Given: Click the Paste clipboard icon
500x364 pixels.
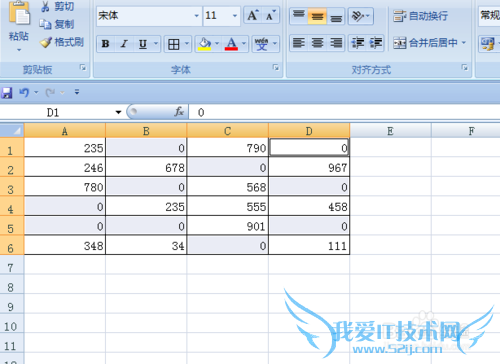Looking at the screenshot, I should (x=19, y=13).
